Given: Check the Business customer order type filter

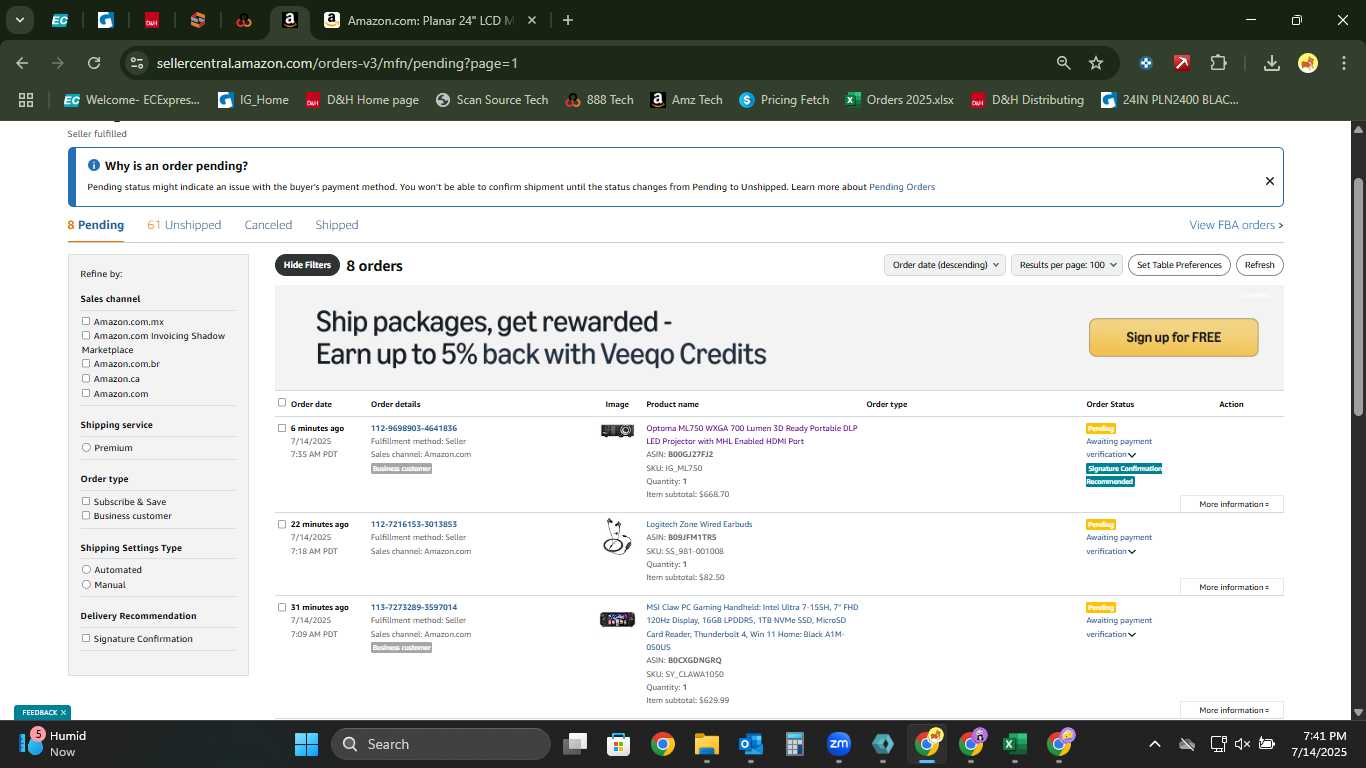Looking at the screenshot, I should [x=86, y=516].
